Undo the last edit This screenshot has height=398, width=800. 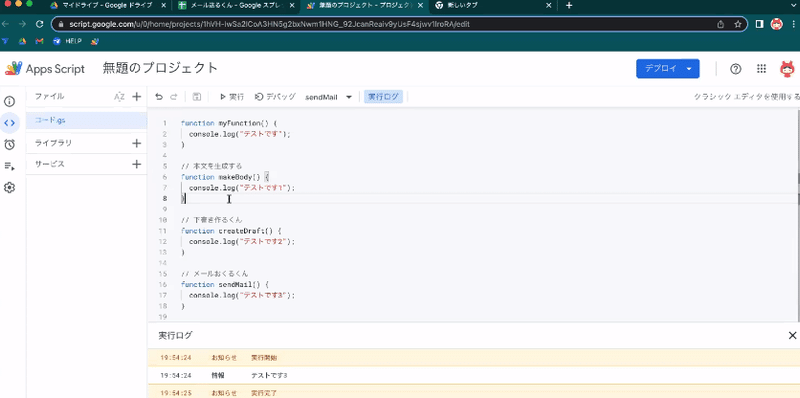click(159, 97)
